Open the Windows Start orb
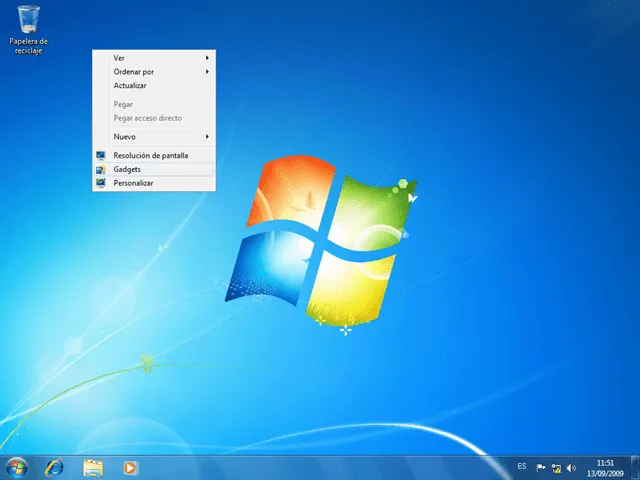Screen dimensions: 640x480 (x=17, y=467)
